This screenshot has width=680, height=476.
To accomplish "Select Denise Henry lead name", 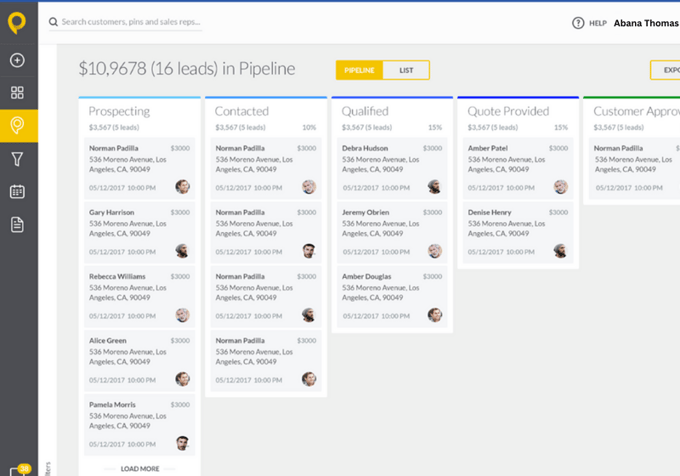I will tap(490, 212).
